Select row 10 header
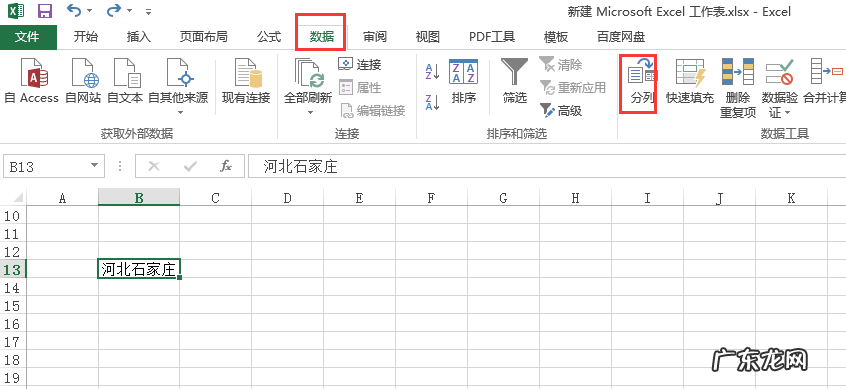The width and height of the screenshot is (846, 389). [13, 216]
